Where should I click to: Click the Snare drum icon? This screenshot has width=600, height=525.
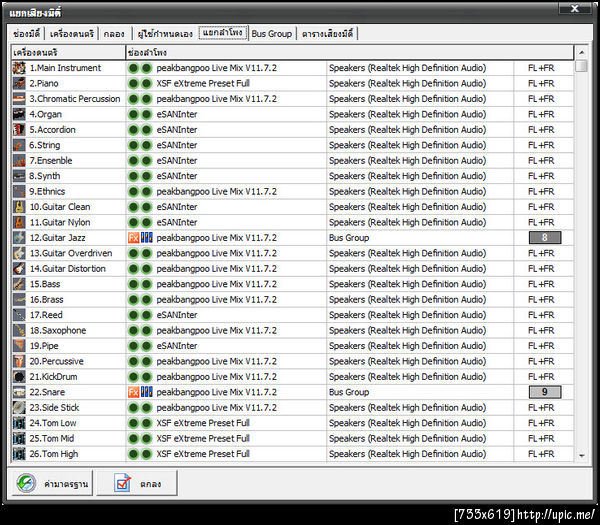point(19,392)
